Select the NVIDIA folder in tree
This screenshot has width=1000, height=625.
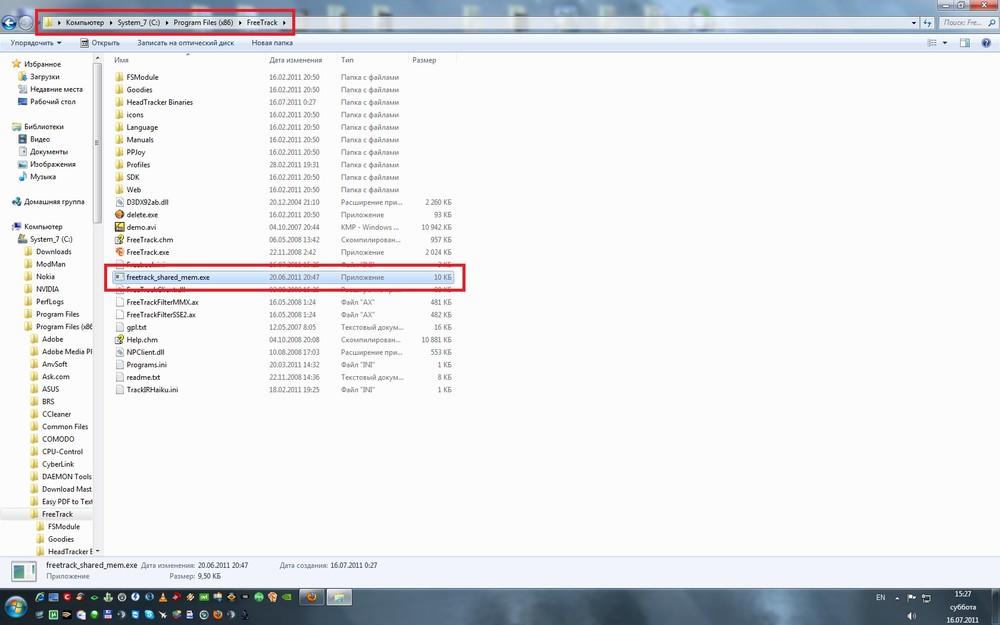pyautogui.click(x=47, y=289)
